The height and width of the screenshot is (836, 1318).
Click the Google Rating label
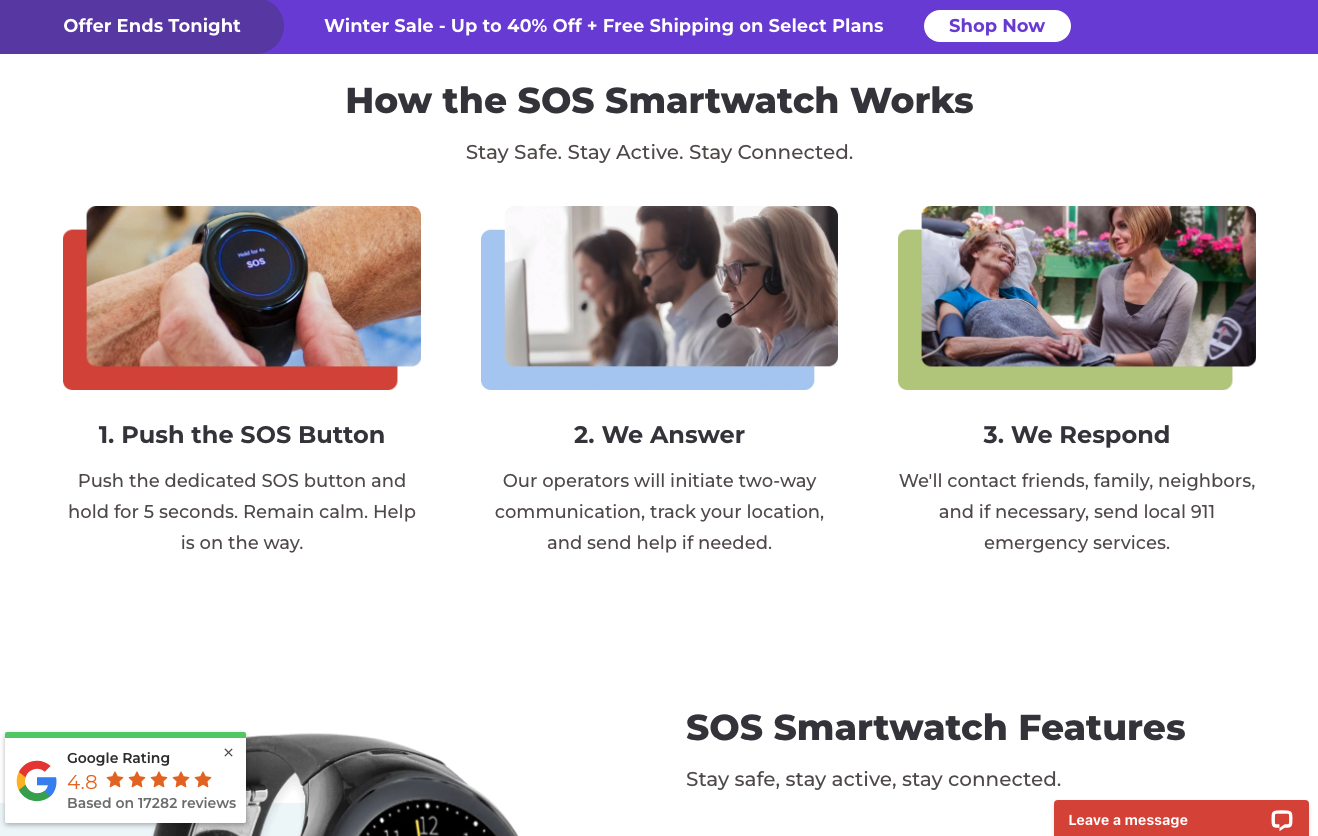[118, 758]
